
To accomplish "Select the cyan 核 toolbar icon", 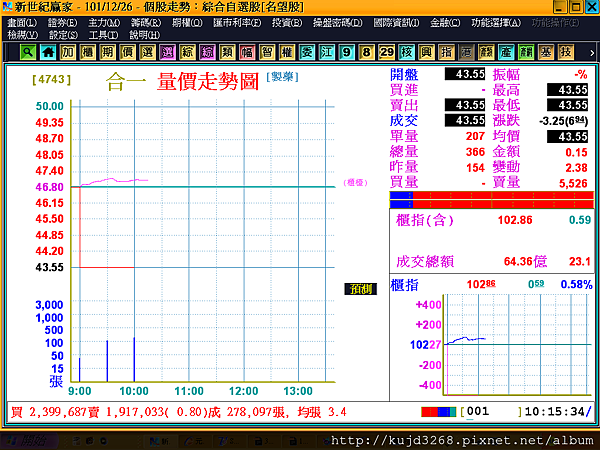I will click(x=406, y=52).
